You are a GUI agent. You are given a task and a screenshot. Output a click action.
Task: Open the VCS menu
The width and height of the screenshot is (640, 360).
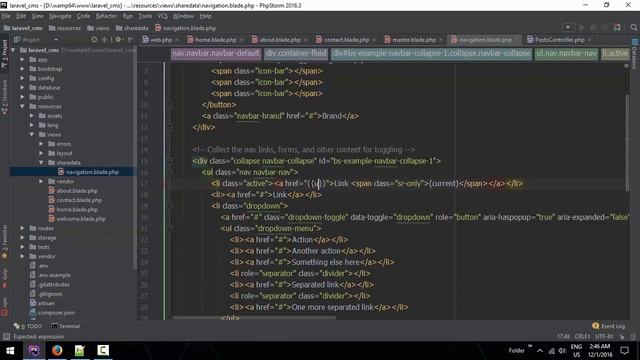(x=162, y=16)
